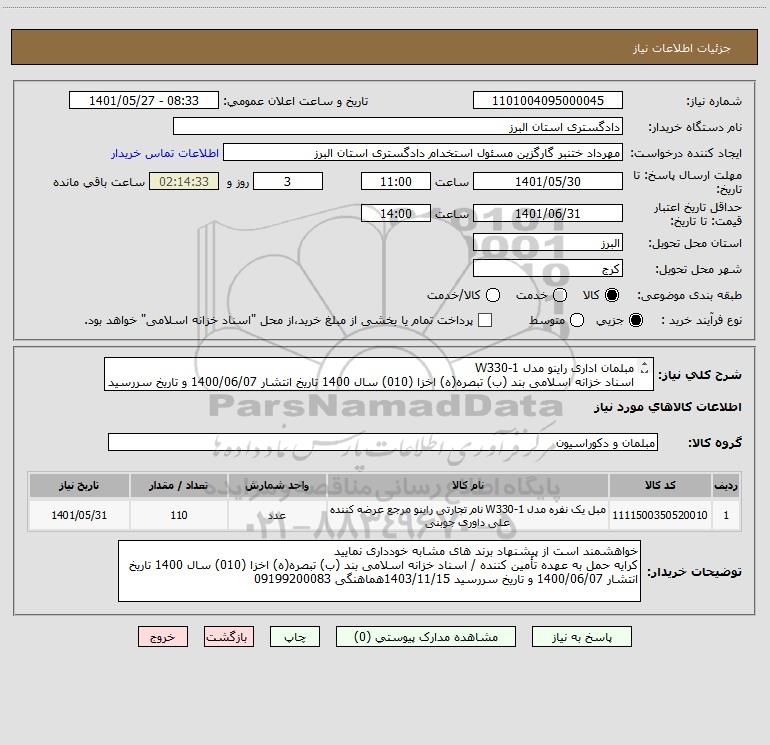Open the اطلاعات تماس خریدار link
This screenshot has width=770, height=745.
pyautogui.click(x=165, y=153)
